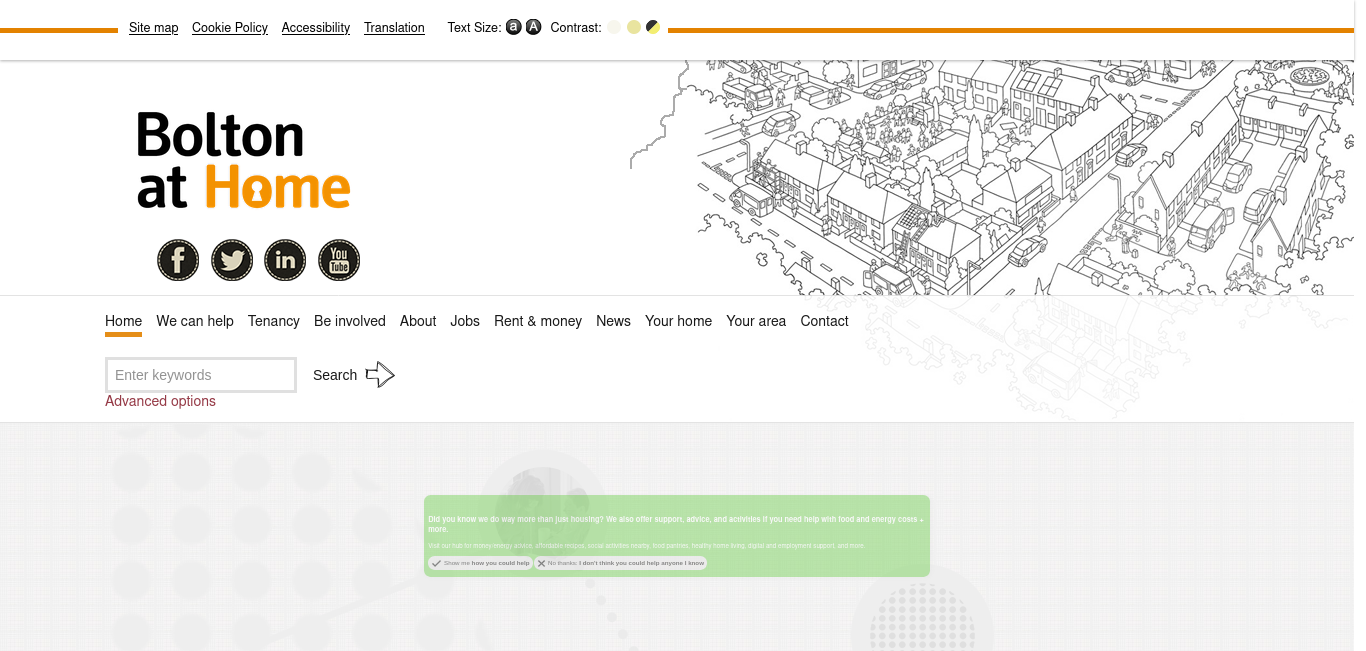Select the pale yellow contrast swatch
1366x651 pixels.
[x=634, y=27]
